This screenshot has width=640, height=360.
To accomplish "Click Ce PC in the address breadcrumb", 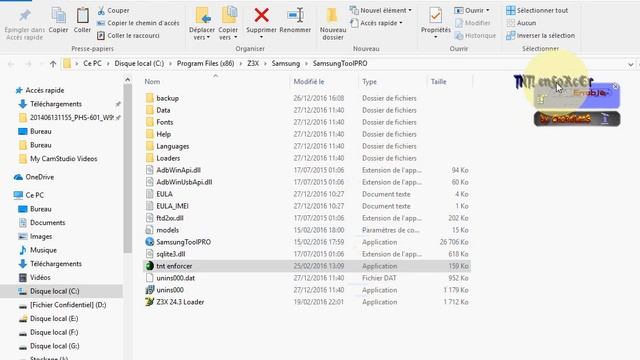I will point(92,64).
